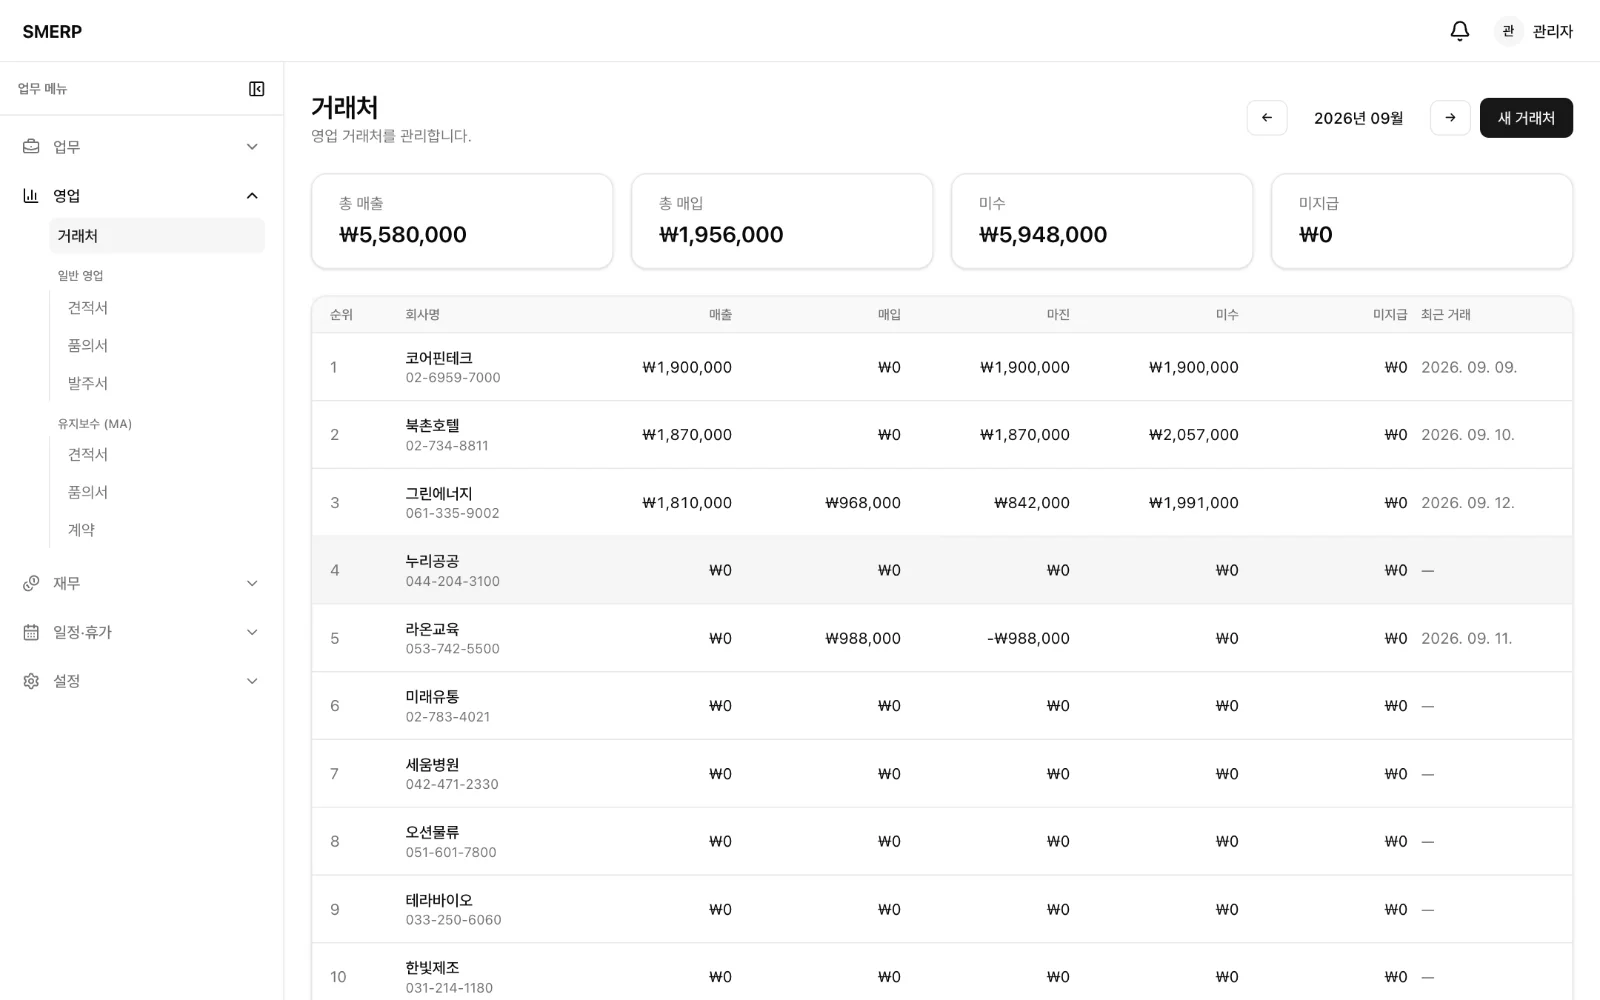The image size is (1600, 1000).
Task: Open 발주서 in the sidebar
Action: point(87,384)
